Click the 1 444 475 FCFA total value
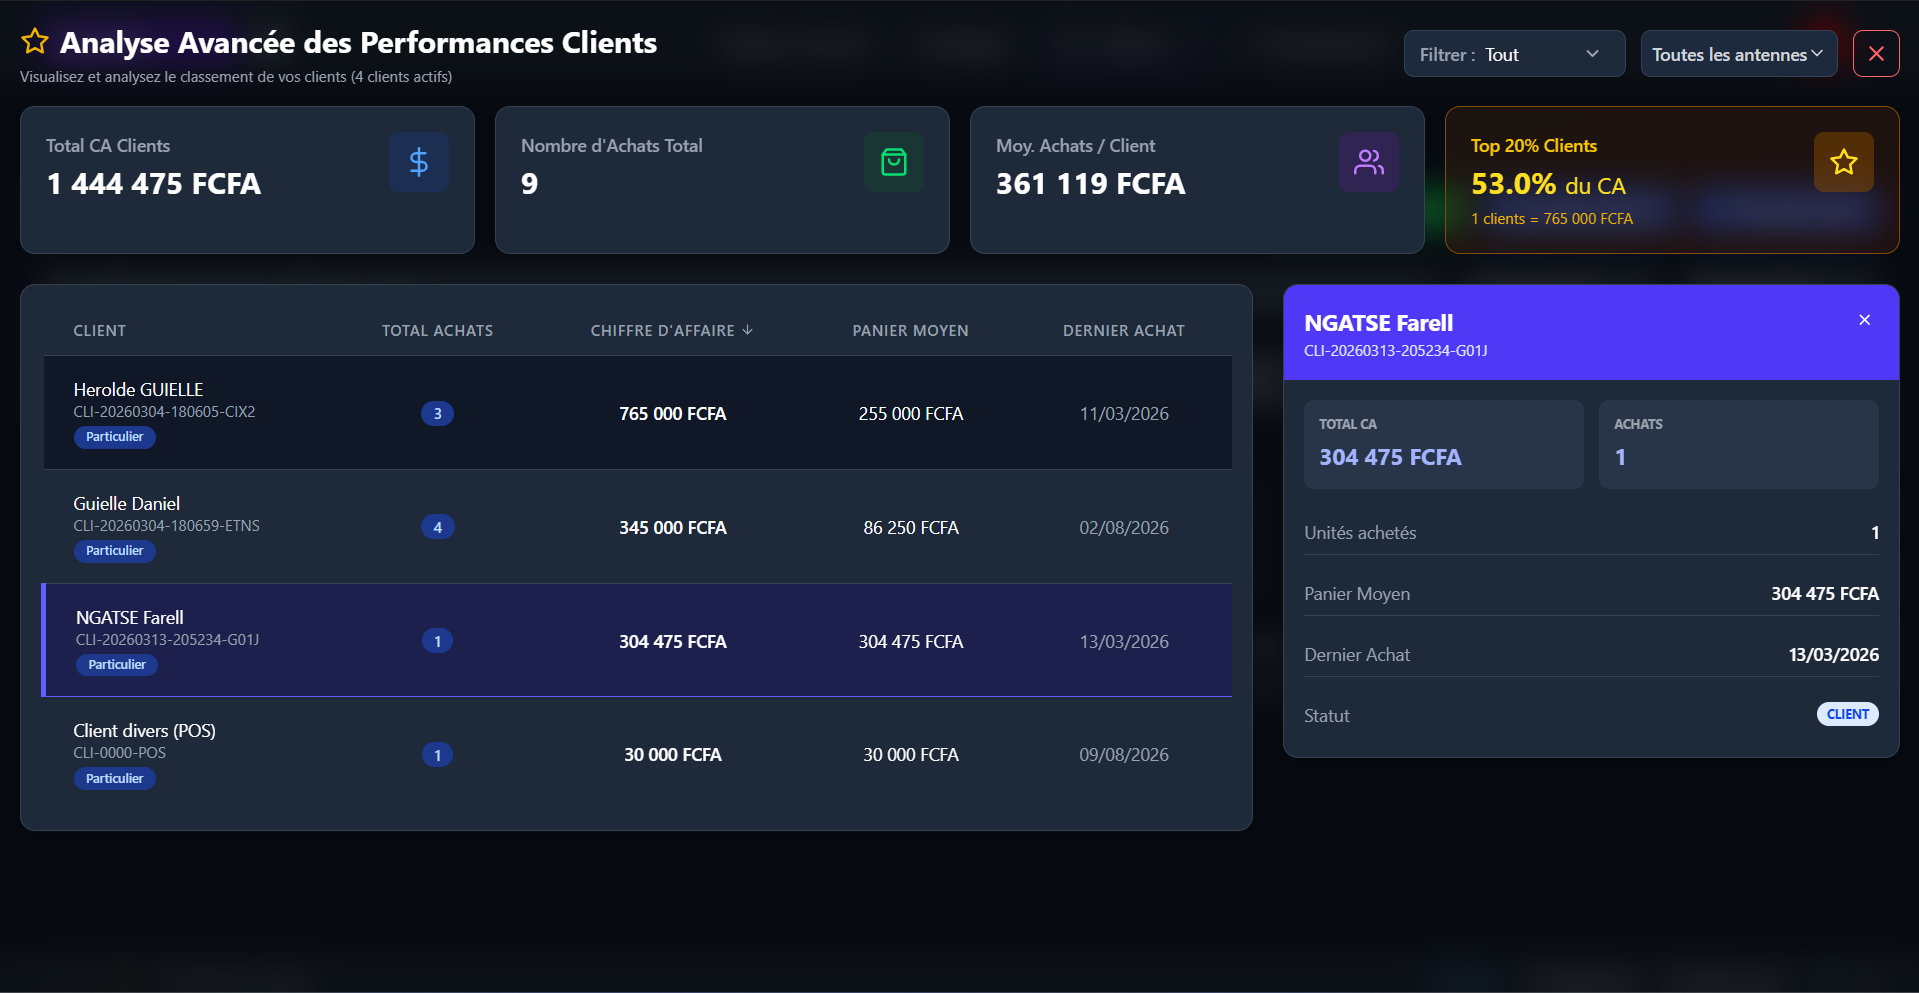Image resolution: width=1919 pixels, height=993 pixels. coord(154,184)
